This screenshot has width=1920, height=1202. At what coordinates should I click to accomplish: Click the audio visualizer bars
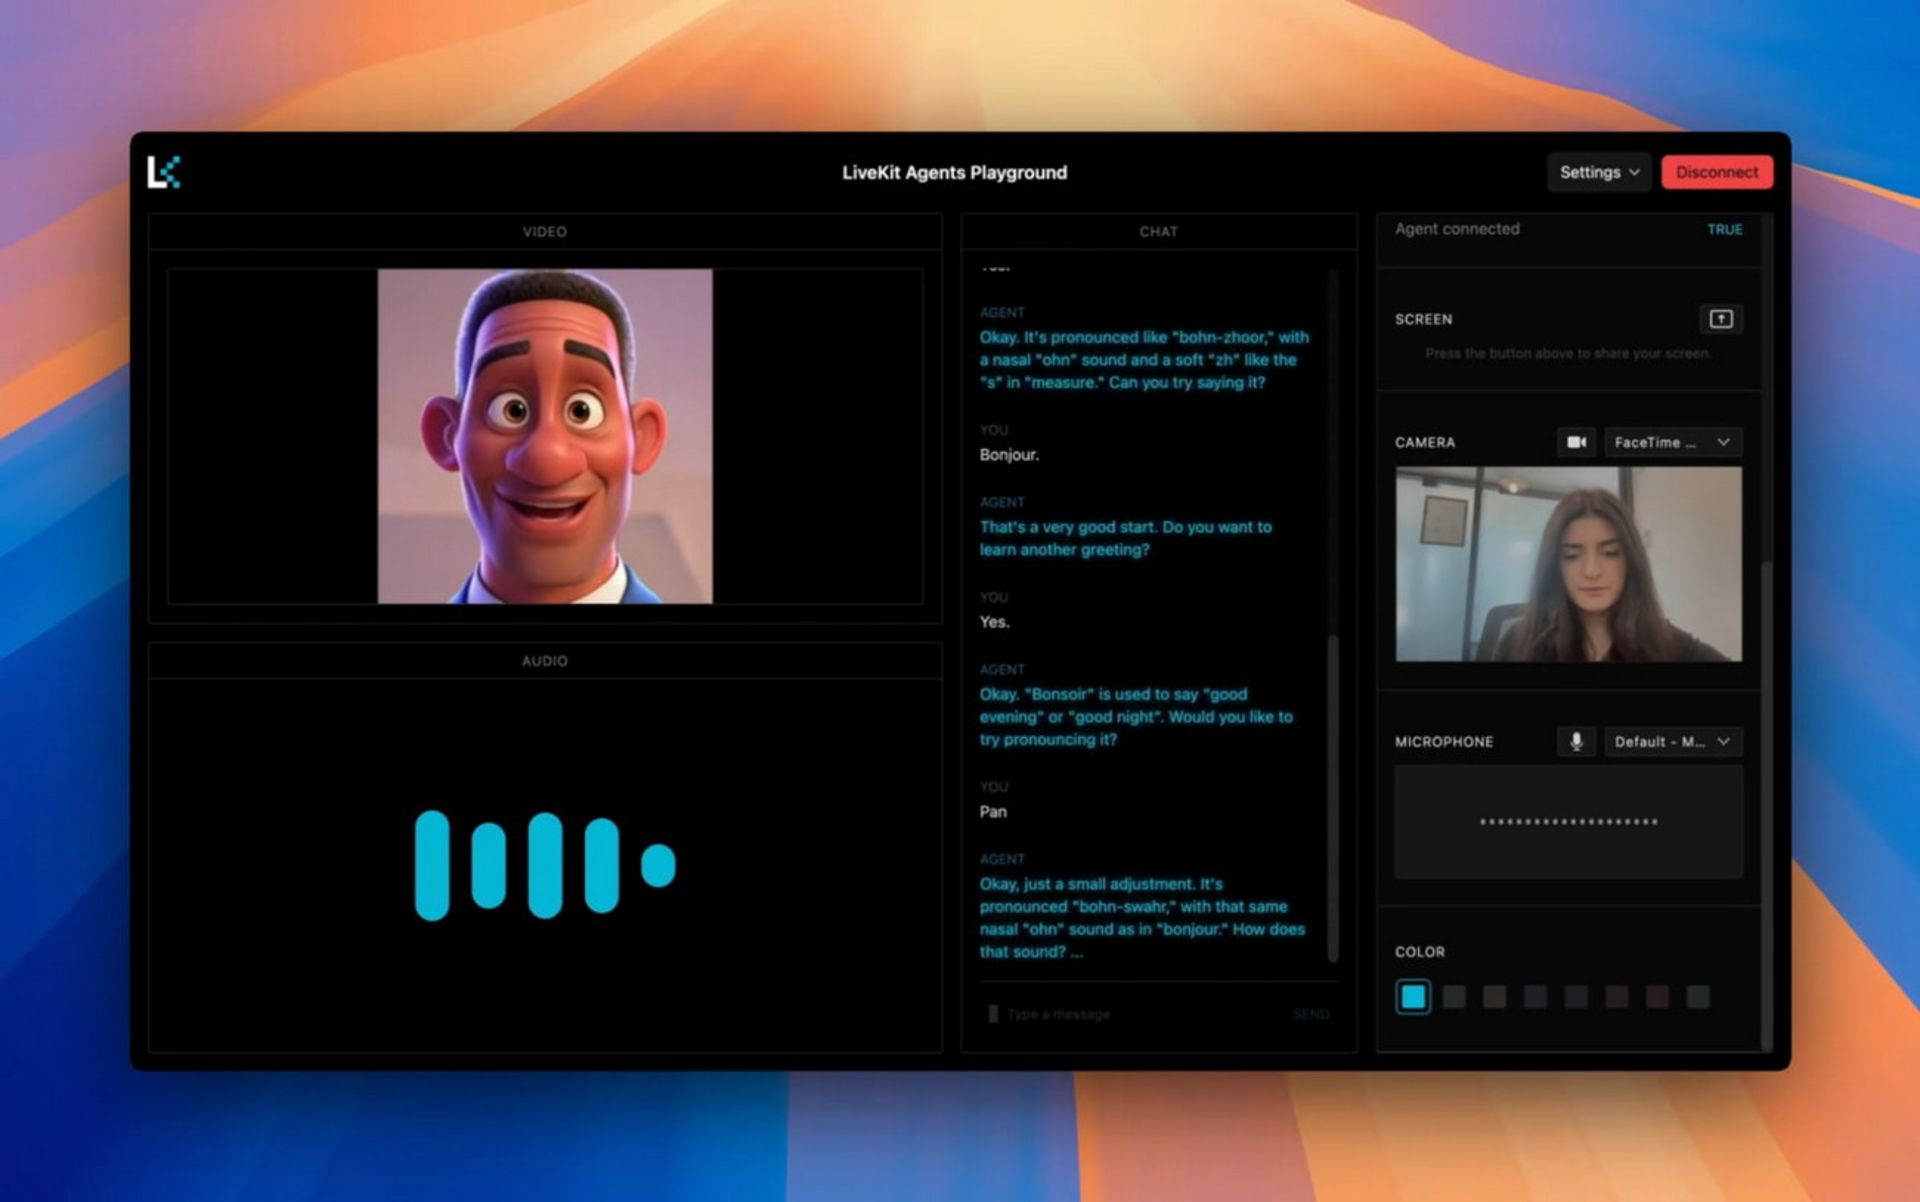(x=545, y=865)
